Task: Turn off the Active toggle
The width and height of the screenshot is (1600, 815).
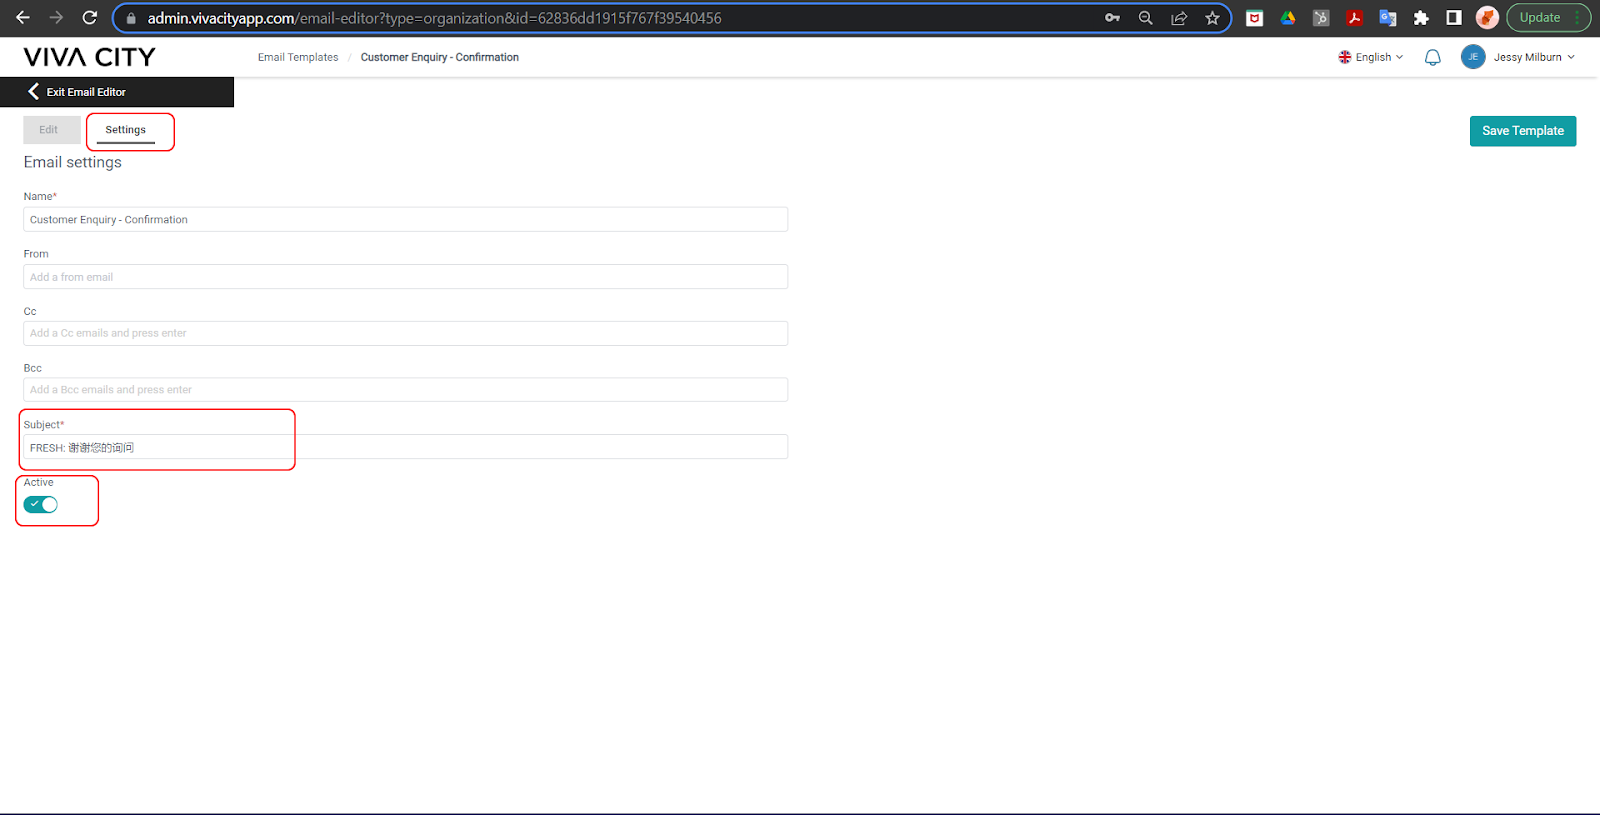Action: [41, 505]
